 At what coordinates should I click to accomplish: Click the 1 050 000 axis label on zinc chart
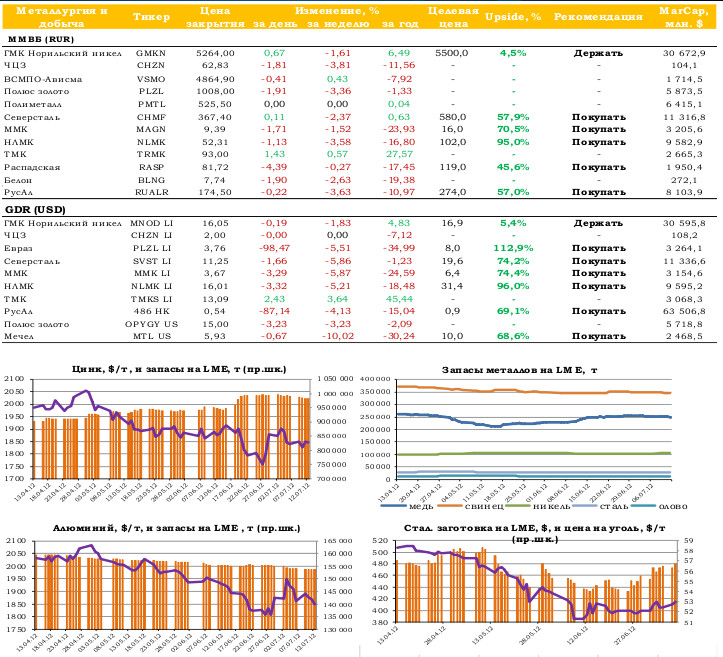pos(335,379)
